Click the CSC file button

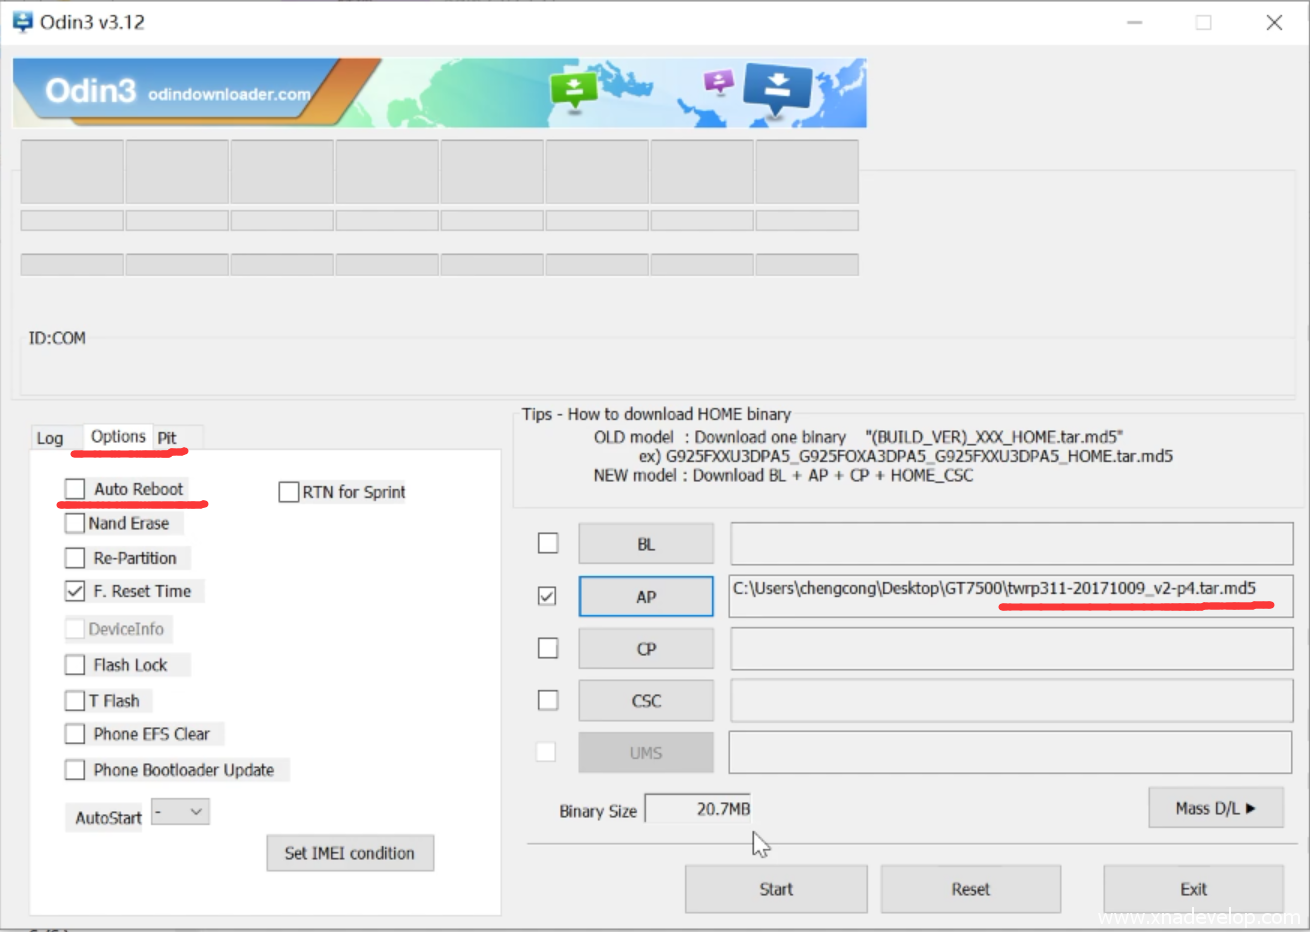pyautogui.click(x=646, y=701)
